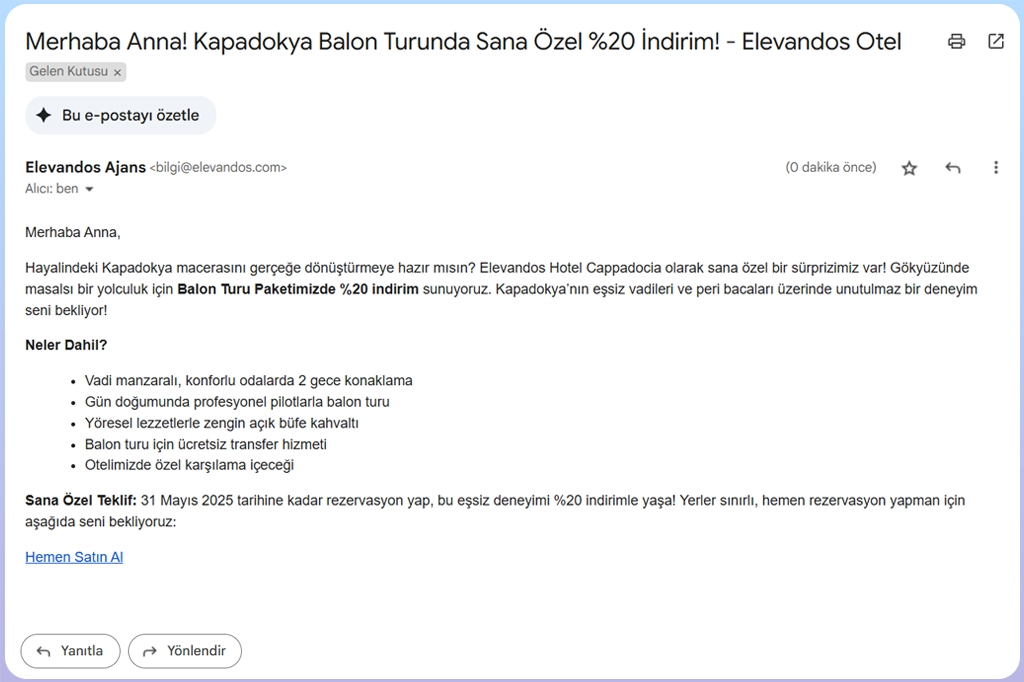Image resolution: width=1024 pixels, height=682 pixels.
Task: Click the bold Balon Turu Paketimizde %20 indirim text
Action: point(298,289)
